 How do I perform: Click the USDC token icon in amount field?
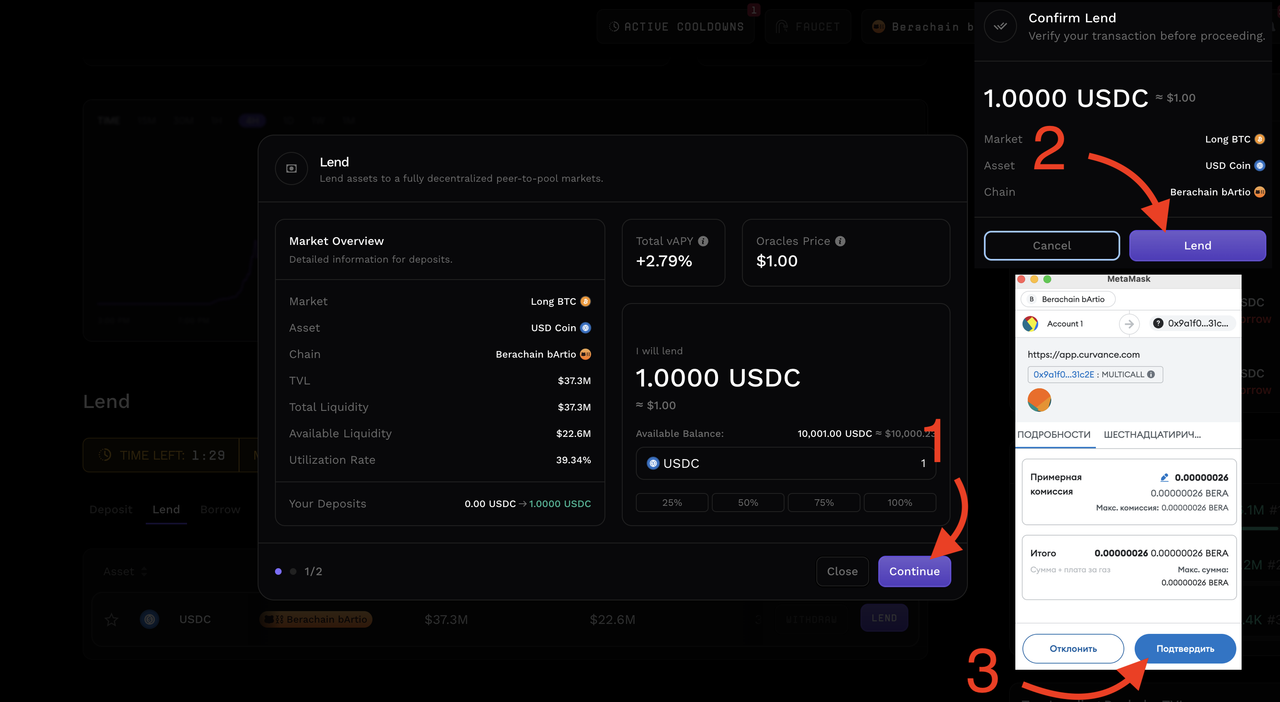tap(653, 463)
